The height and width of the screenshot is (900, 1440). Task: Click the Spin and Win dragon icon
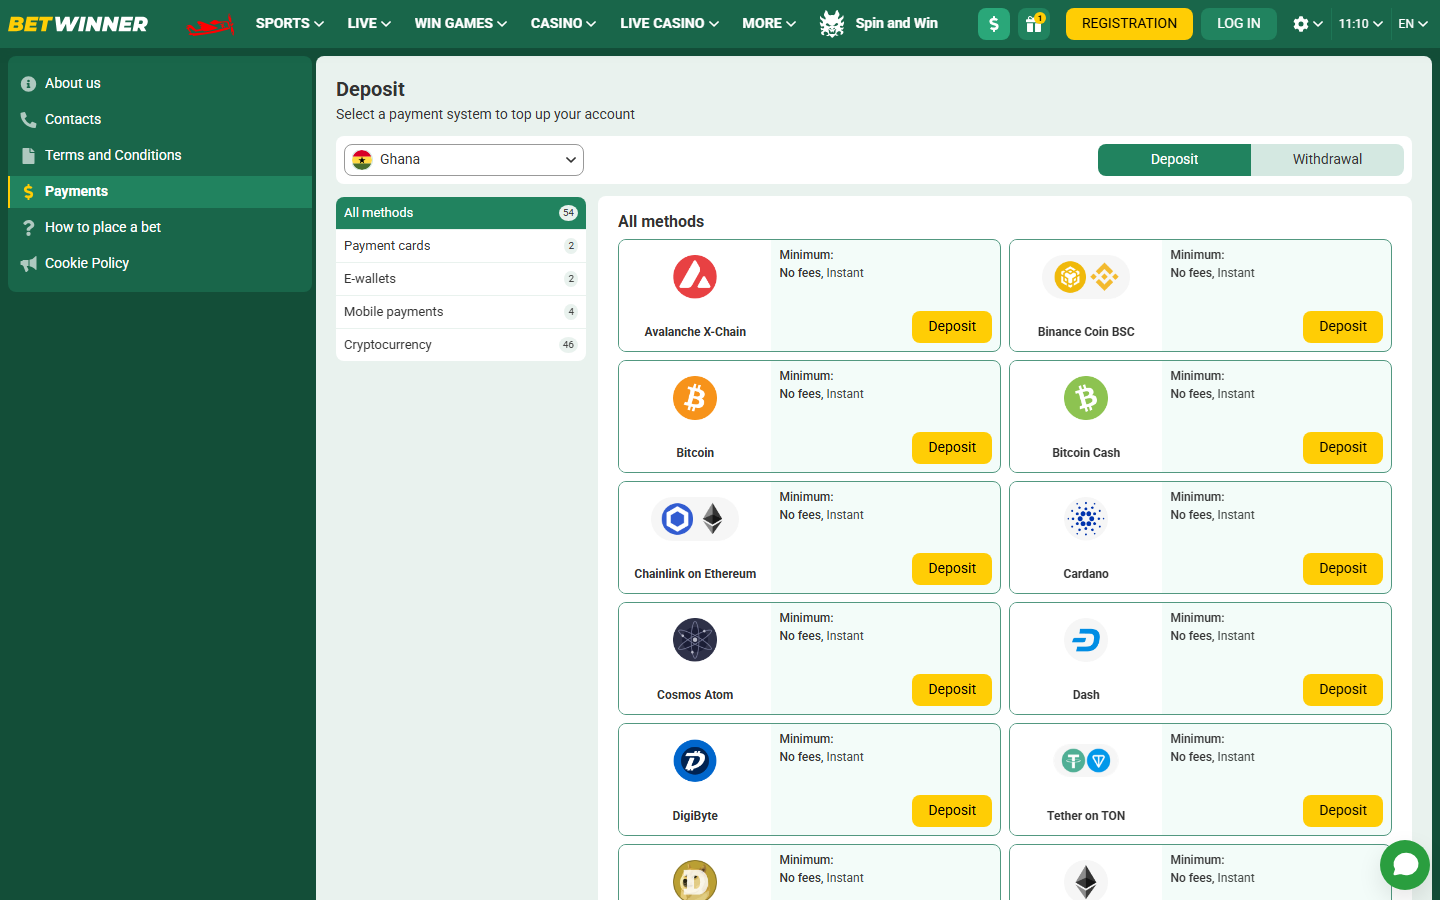click(x=832, y=23)
